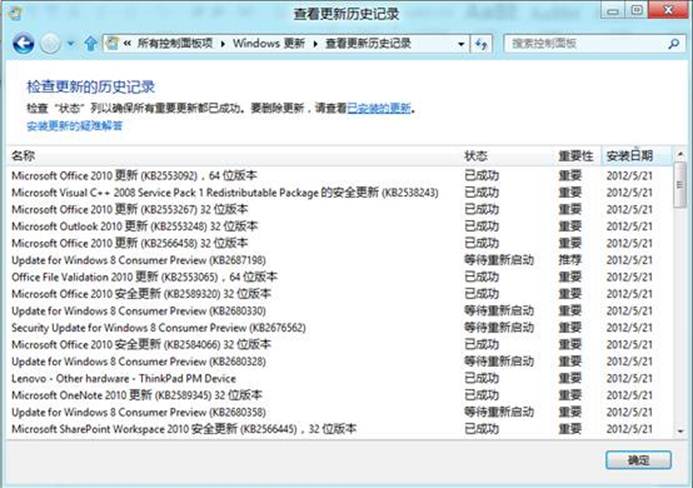Viewport: 693px width, 488px height.
Task: Click the Back navigation arrow button
Action: (23, 43)
